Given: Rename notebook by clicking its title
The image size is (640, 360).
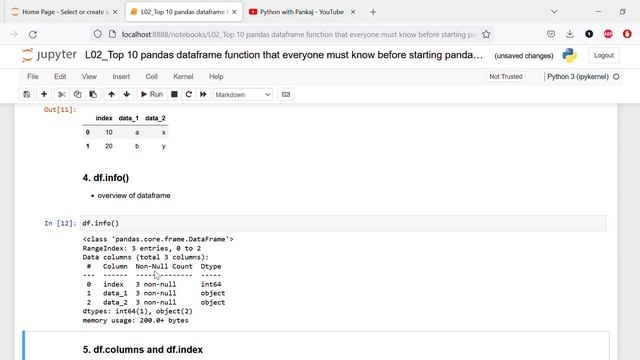Looking at the screenshot, I should coord(284,55).
